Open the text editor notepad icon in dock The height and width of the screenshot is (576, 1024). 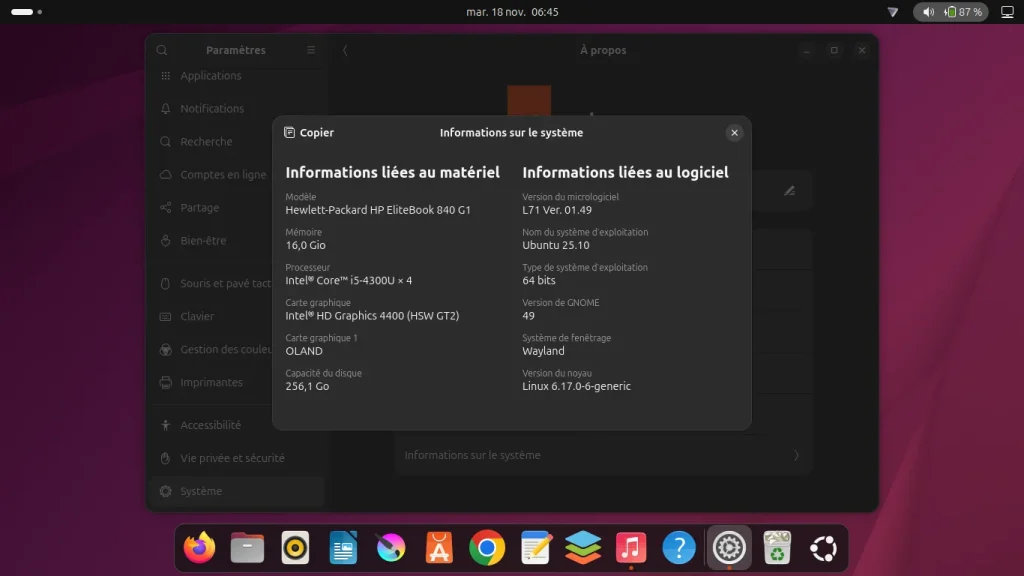pos(536,547)
